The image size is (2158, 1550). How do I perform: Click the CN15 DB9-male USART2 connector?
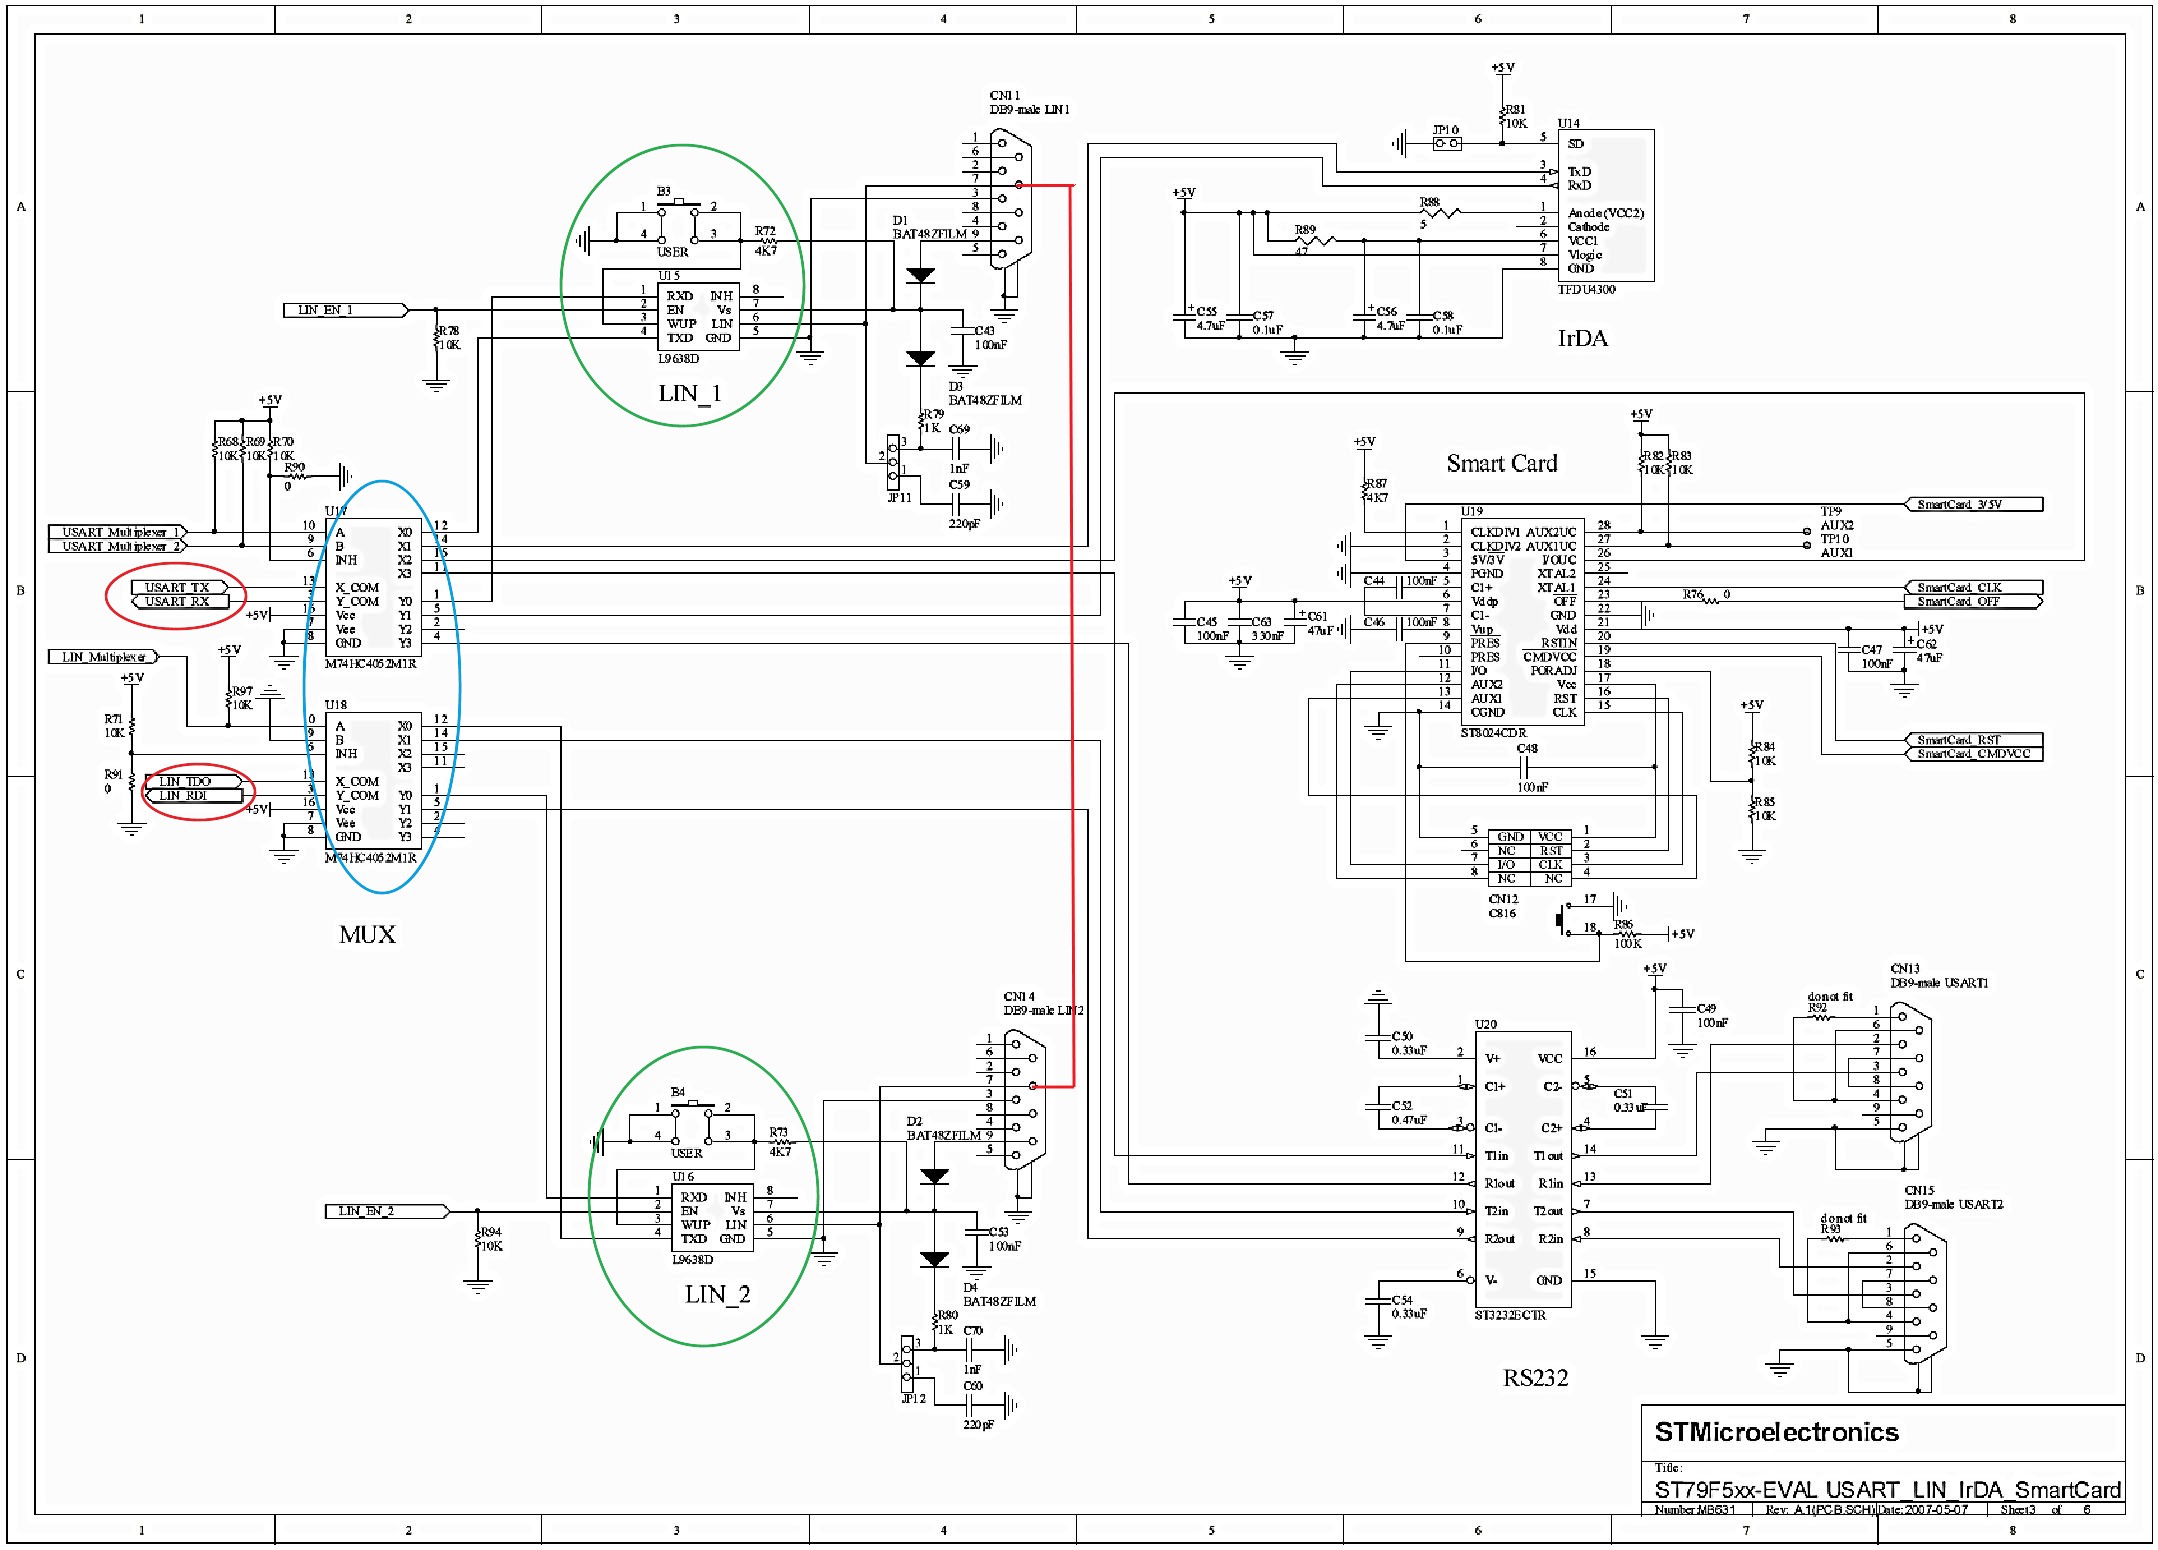click(x=1925, y=1293)
